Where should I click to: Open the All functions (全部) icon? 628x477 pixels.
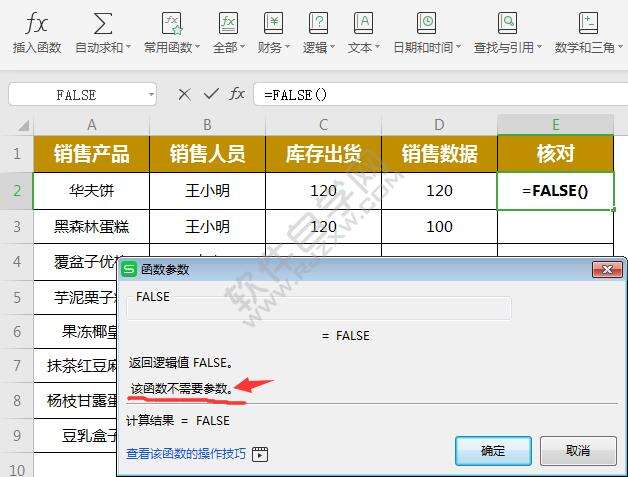(x=228, y=23)
